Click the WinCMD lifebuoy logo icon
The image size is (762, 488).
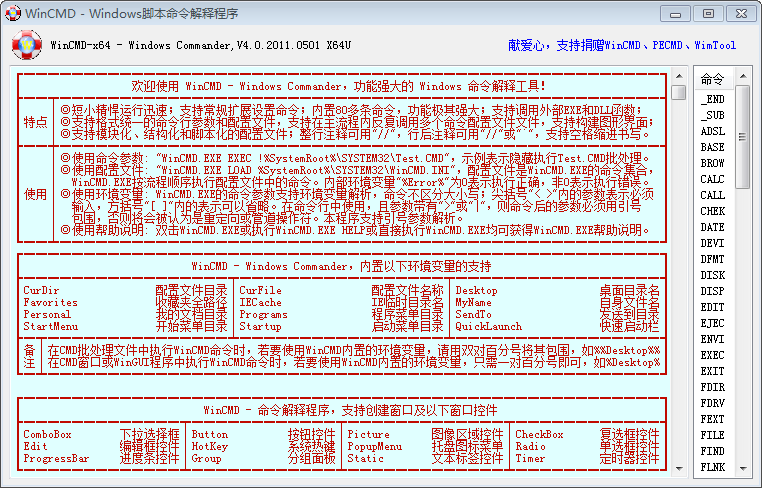pyautogui.click(x=28, y=45)
